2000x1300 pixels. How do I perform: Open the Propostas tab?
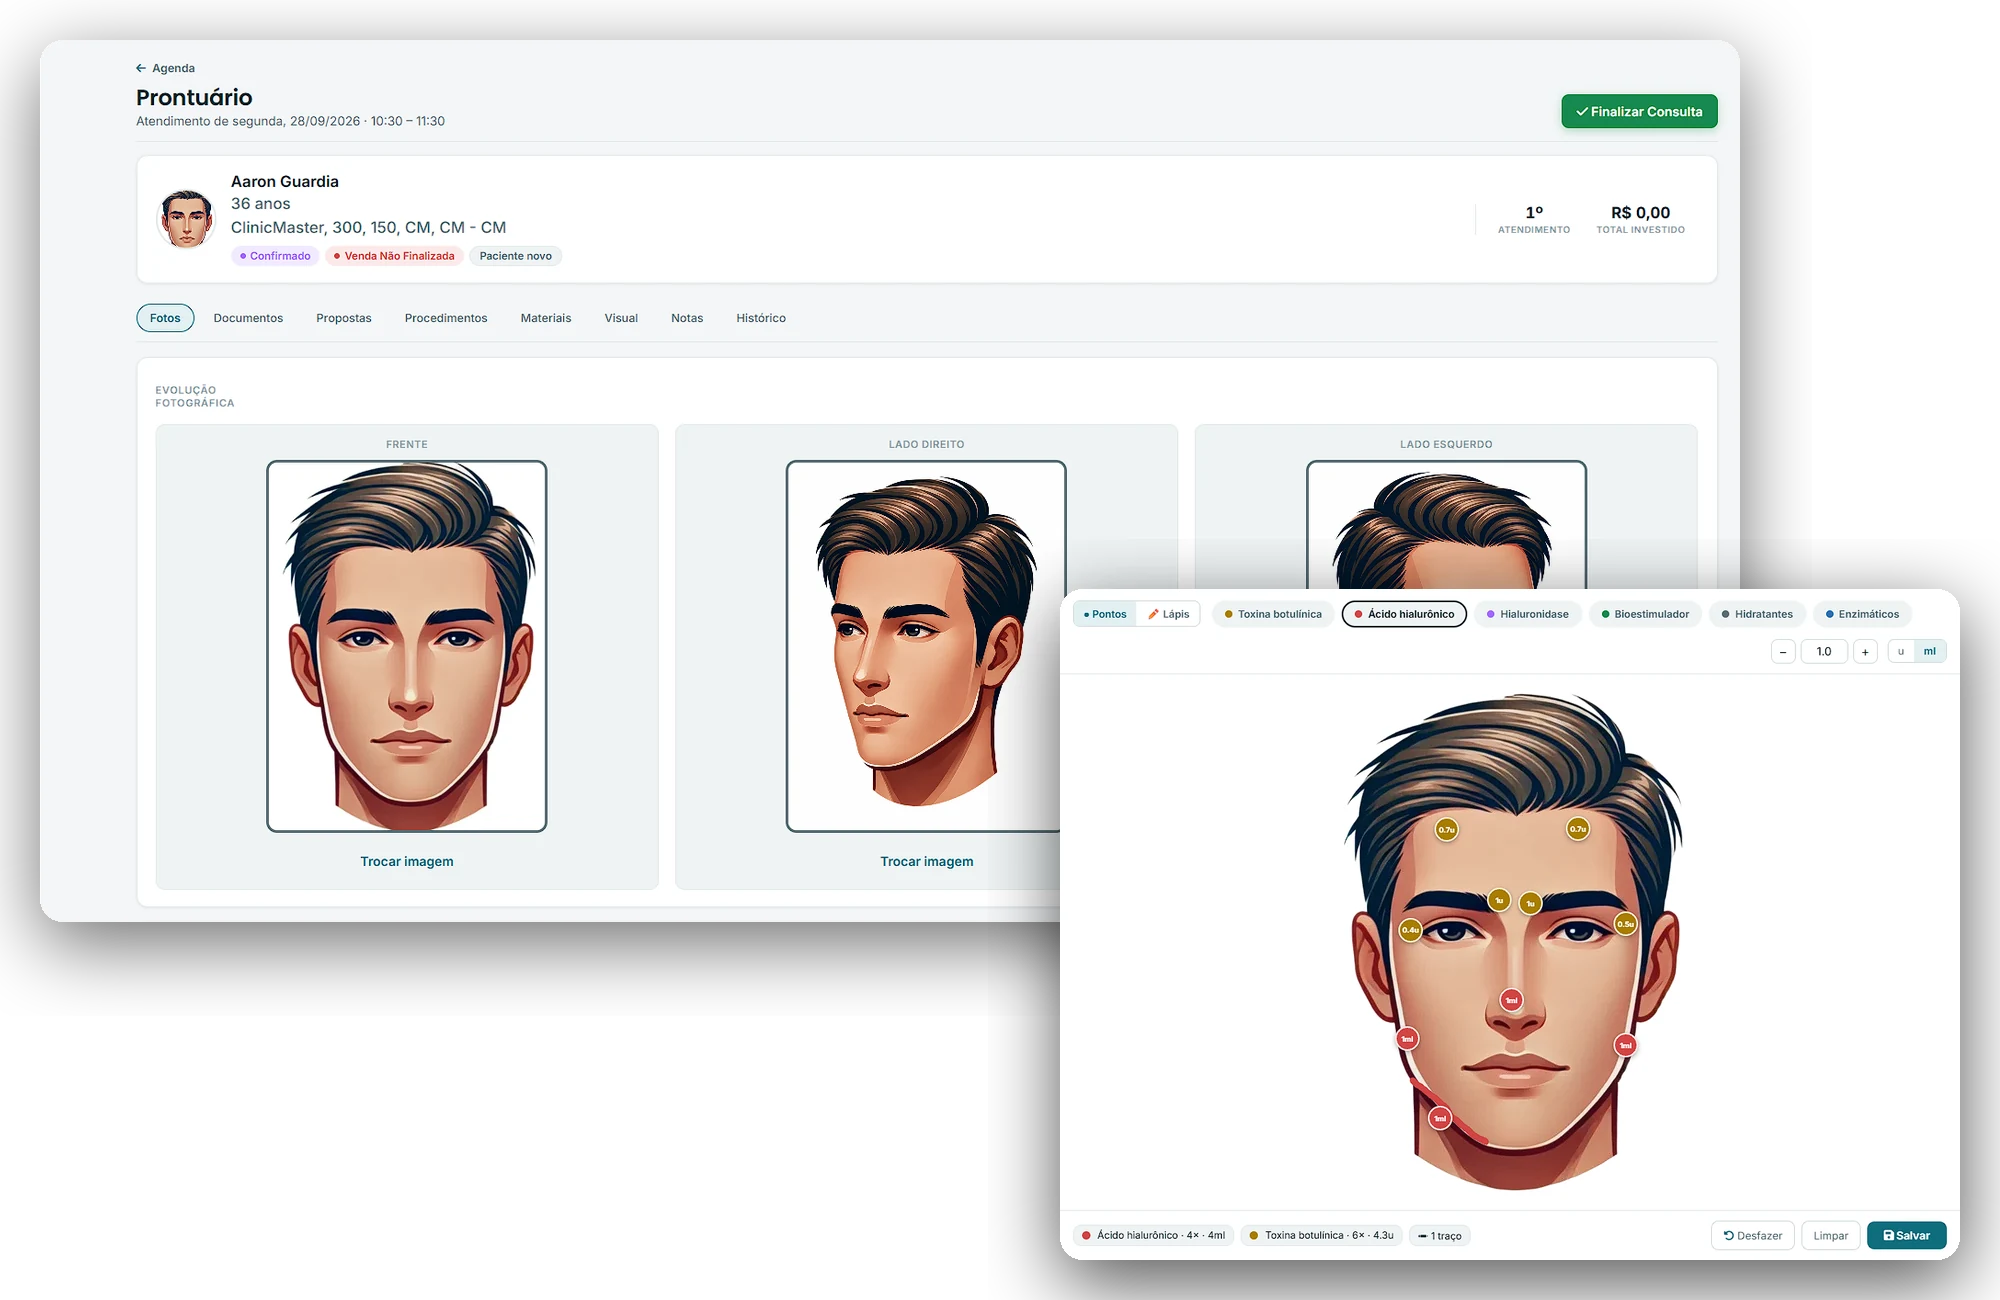click(344, 318)
